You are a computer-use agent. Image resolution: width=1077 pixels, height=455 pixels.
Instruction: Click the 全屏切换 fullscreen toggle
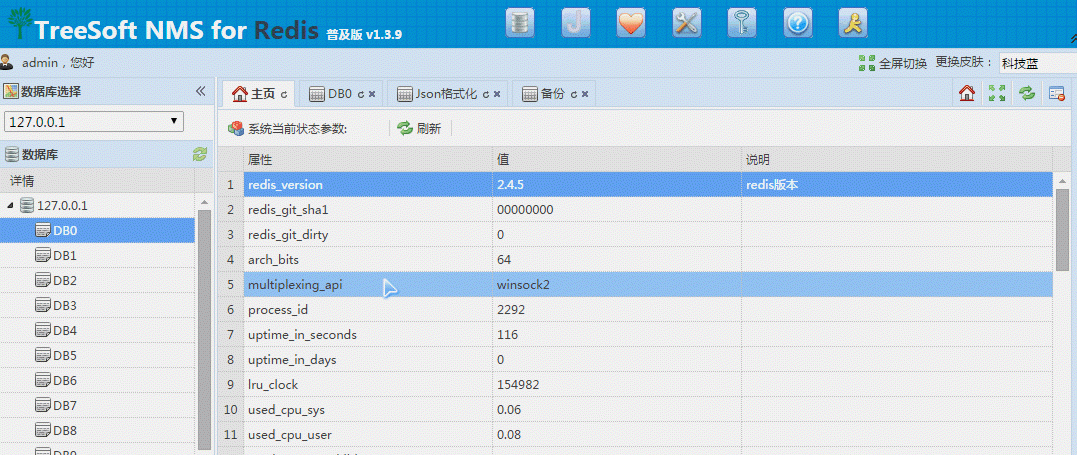click(x=893, y=63)
